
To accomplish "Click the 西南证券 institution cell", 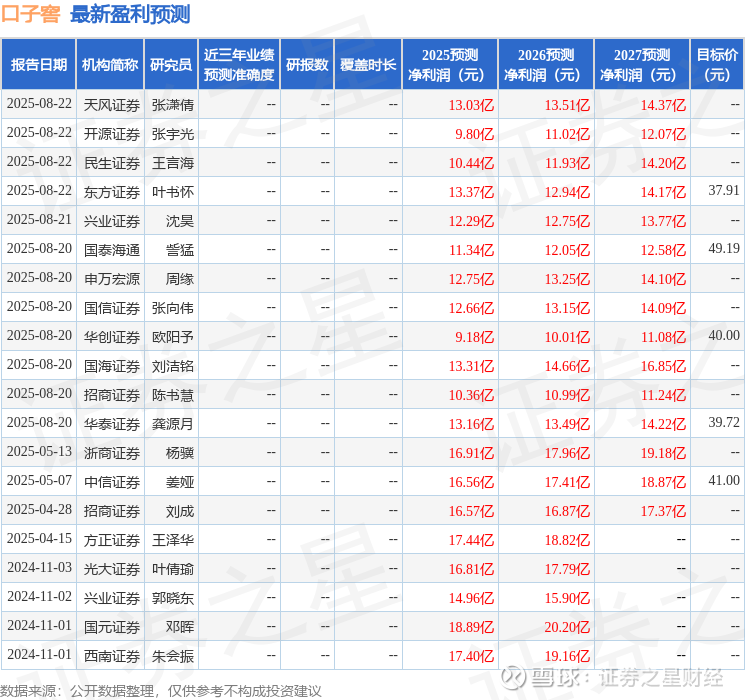I will coord(112,656).
